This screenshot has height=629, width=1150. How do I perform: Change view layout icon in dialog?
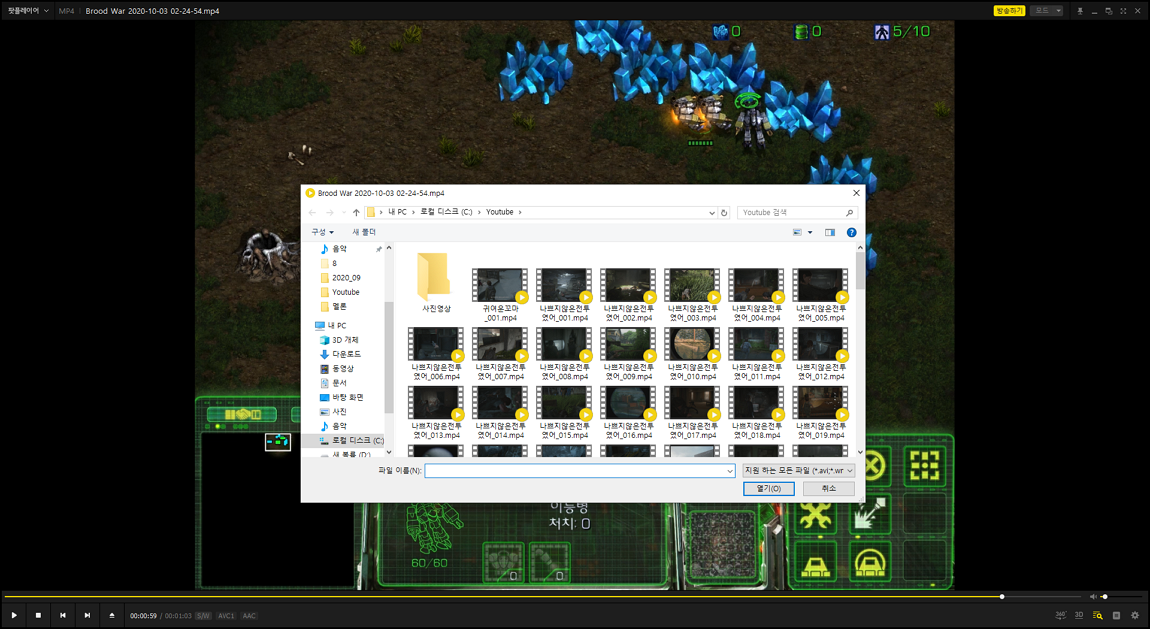tap(797, 232)
